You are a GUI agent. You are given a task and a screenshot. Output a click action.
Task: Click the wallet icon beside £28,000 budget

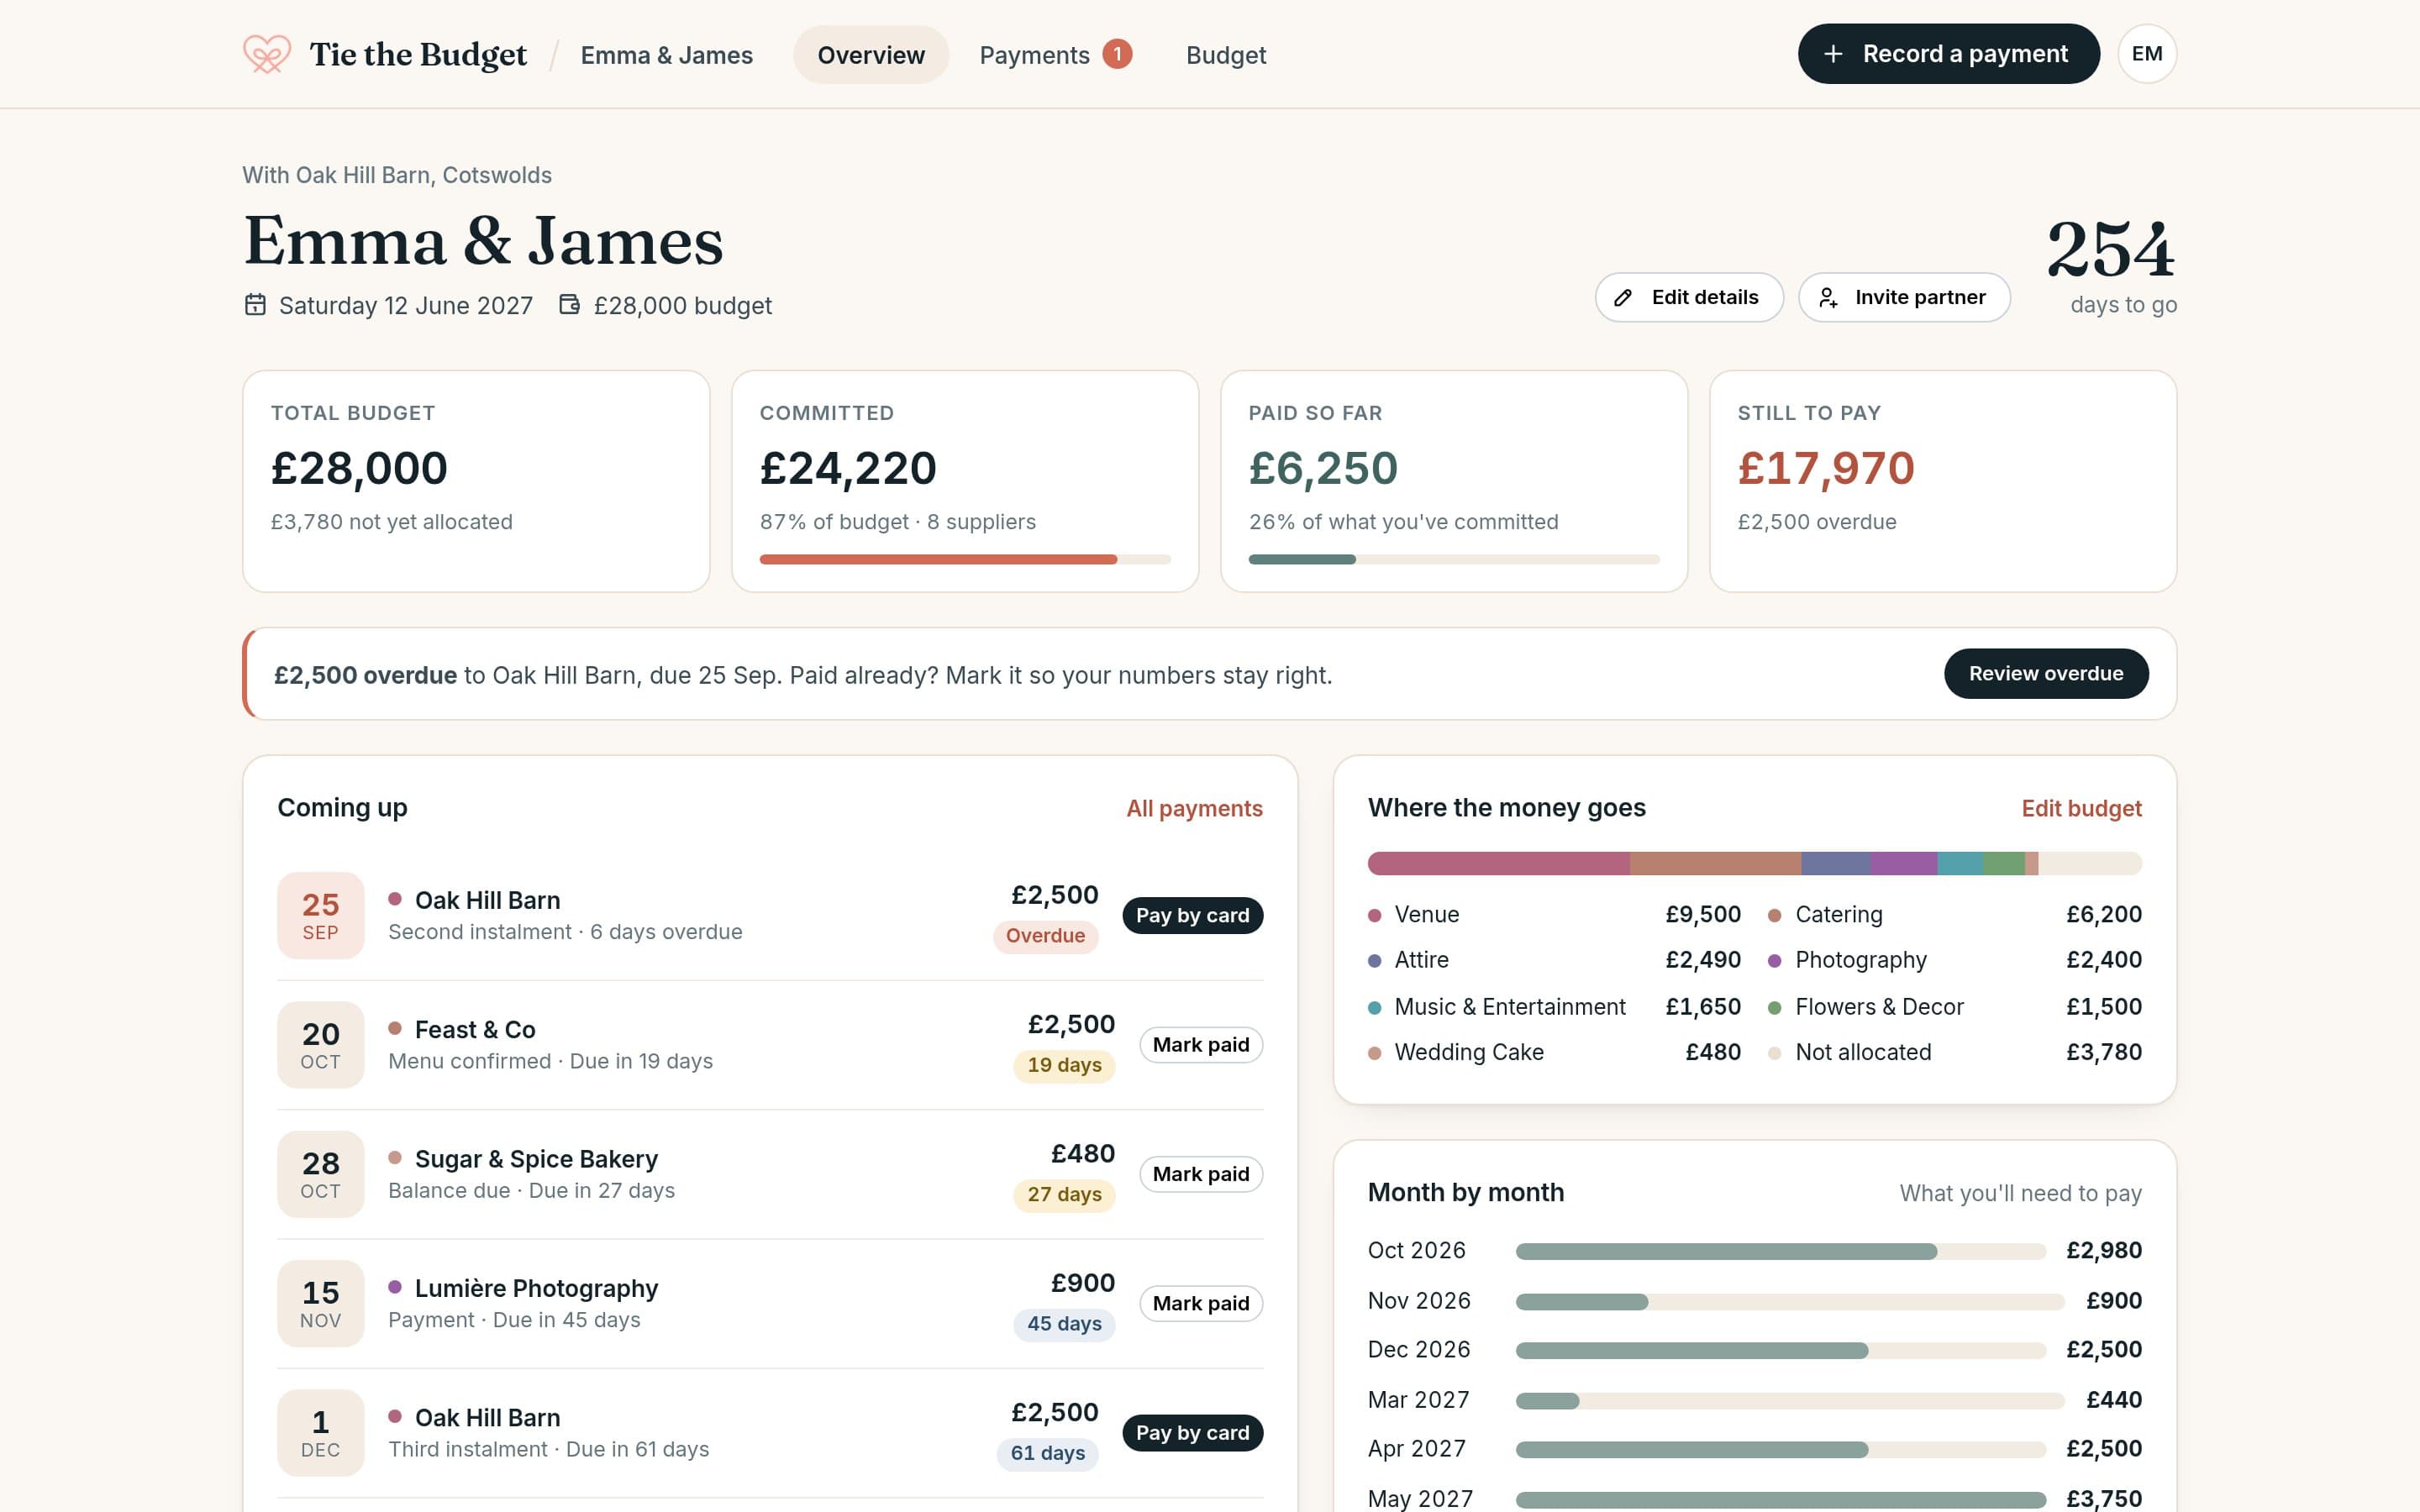click(569, 304)
